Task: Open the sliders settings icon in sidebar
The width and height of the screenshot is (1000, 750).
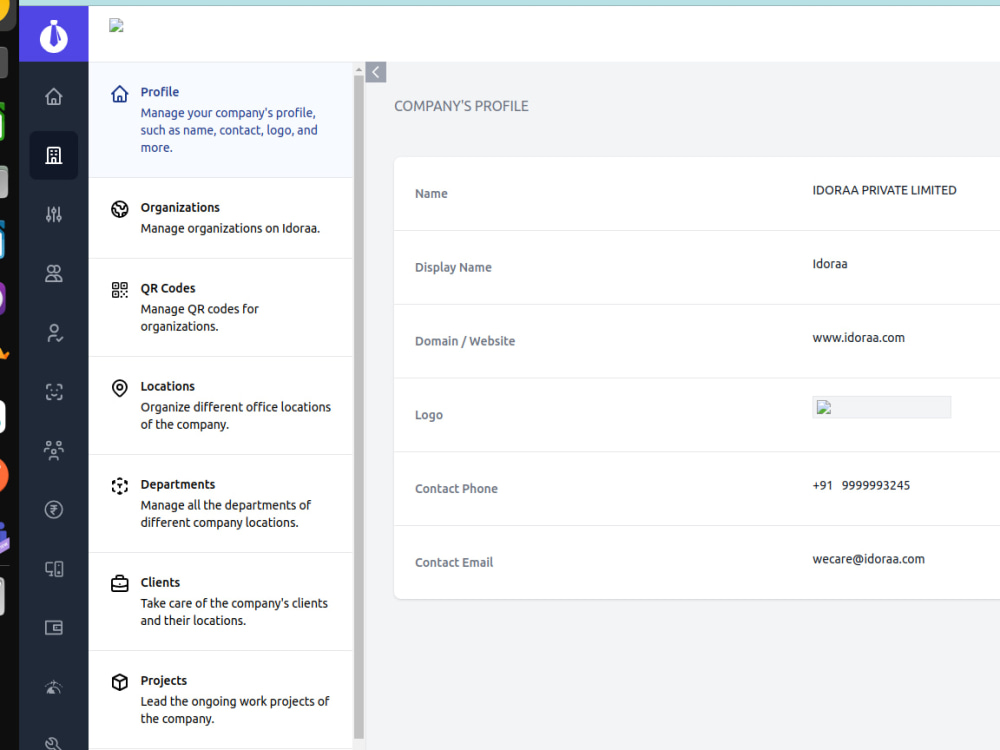Action: [54, 214]
